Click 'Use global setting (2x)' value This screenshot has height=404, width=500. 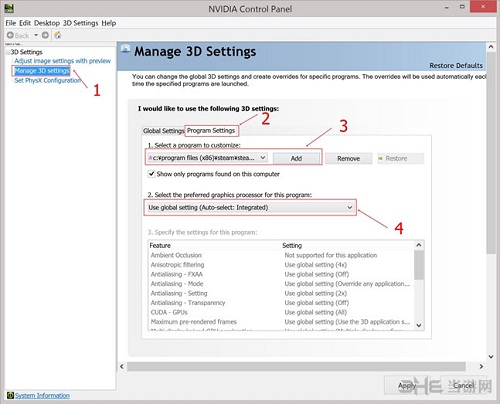tap(316, 293)
